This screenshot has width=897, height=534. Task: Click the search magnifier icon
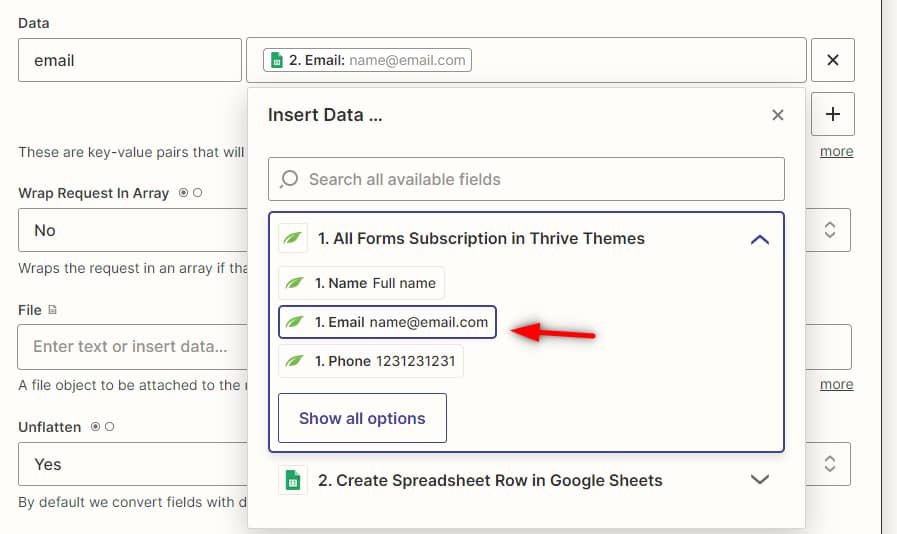coord(289,179)
